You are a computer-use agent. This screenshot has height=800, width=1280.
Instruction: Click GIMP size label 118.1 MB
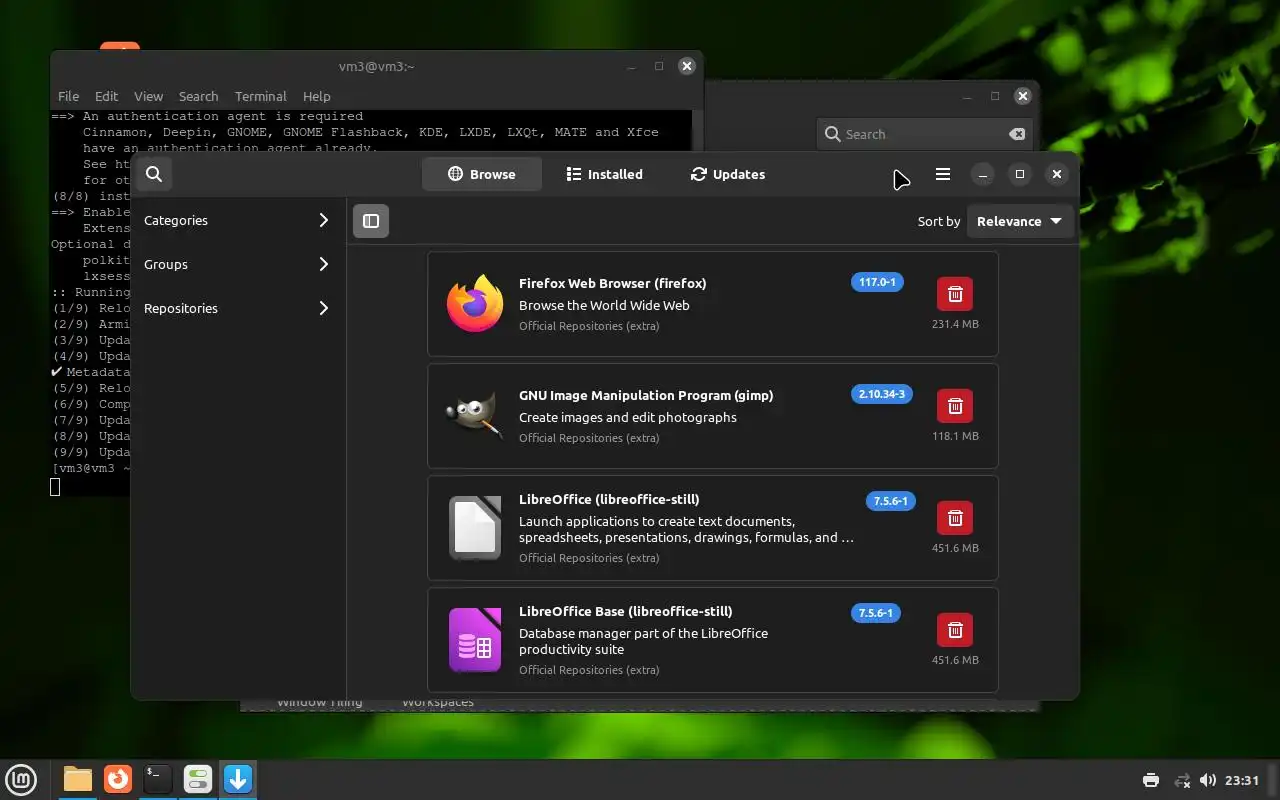[x=955, y=436]
